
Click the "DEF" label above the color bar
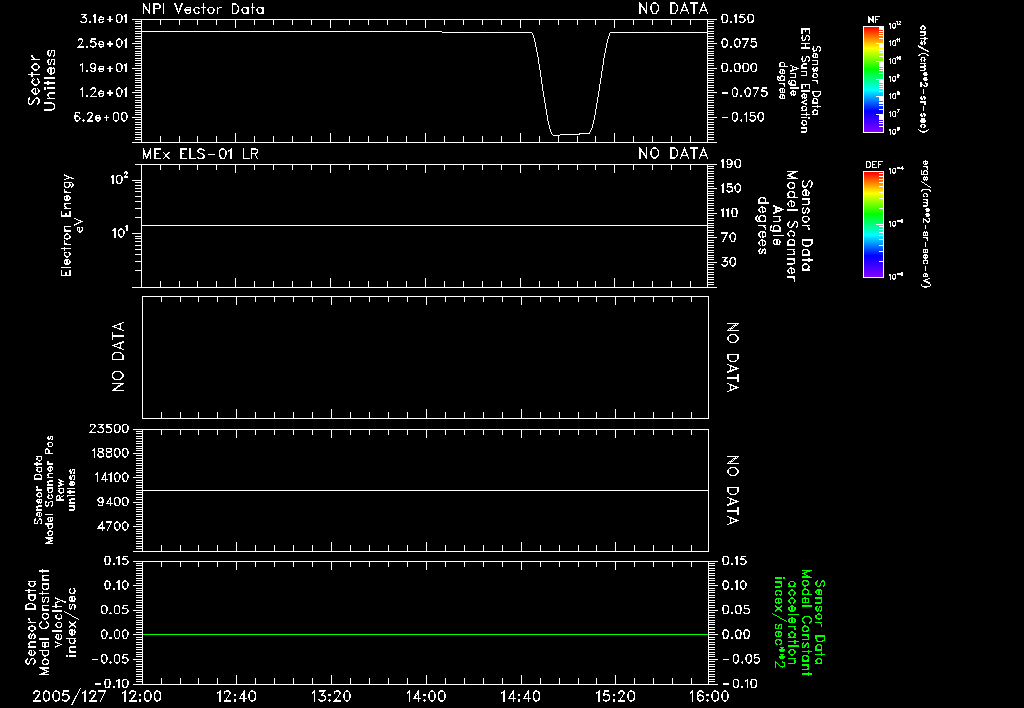[x=873, y=165]
